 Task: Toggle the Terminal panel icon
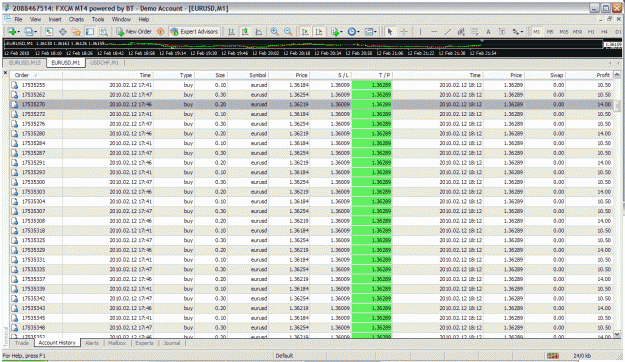pyautogui.click(x=90, y=31)
